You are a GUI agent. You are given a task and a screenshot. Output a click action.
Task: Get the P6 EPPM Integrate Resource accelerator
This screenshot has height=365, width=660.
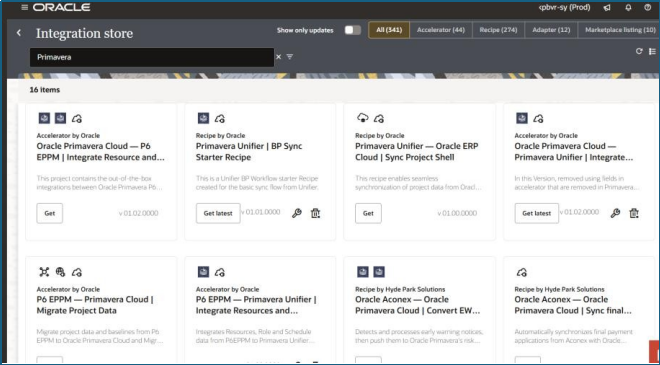click(50, 213)
